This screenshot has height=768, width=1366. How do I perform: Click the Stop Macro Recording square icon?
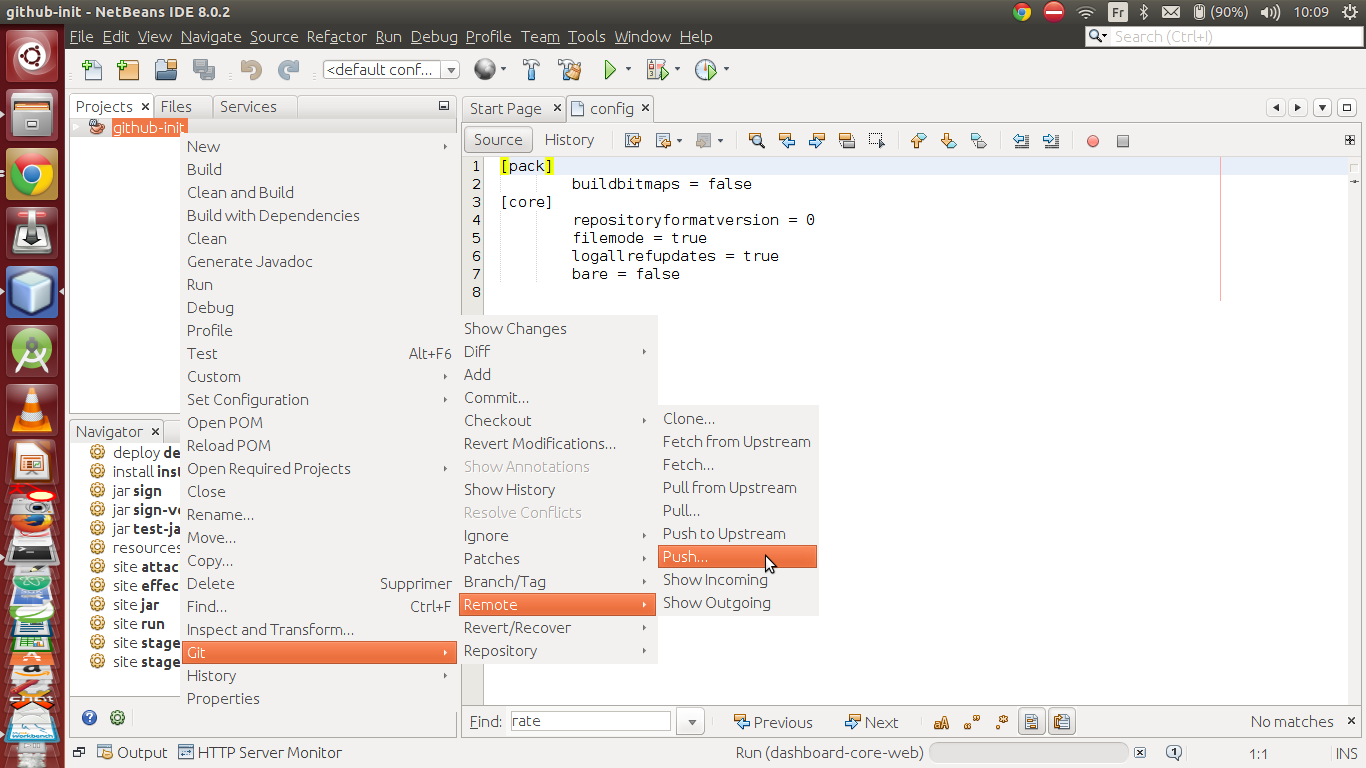point(1123,141)
